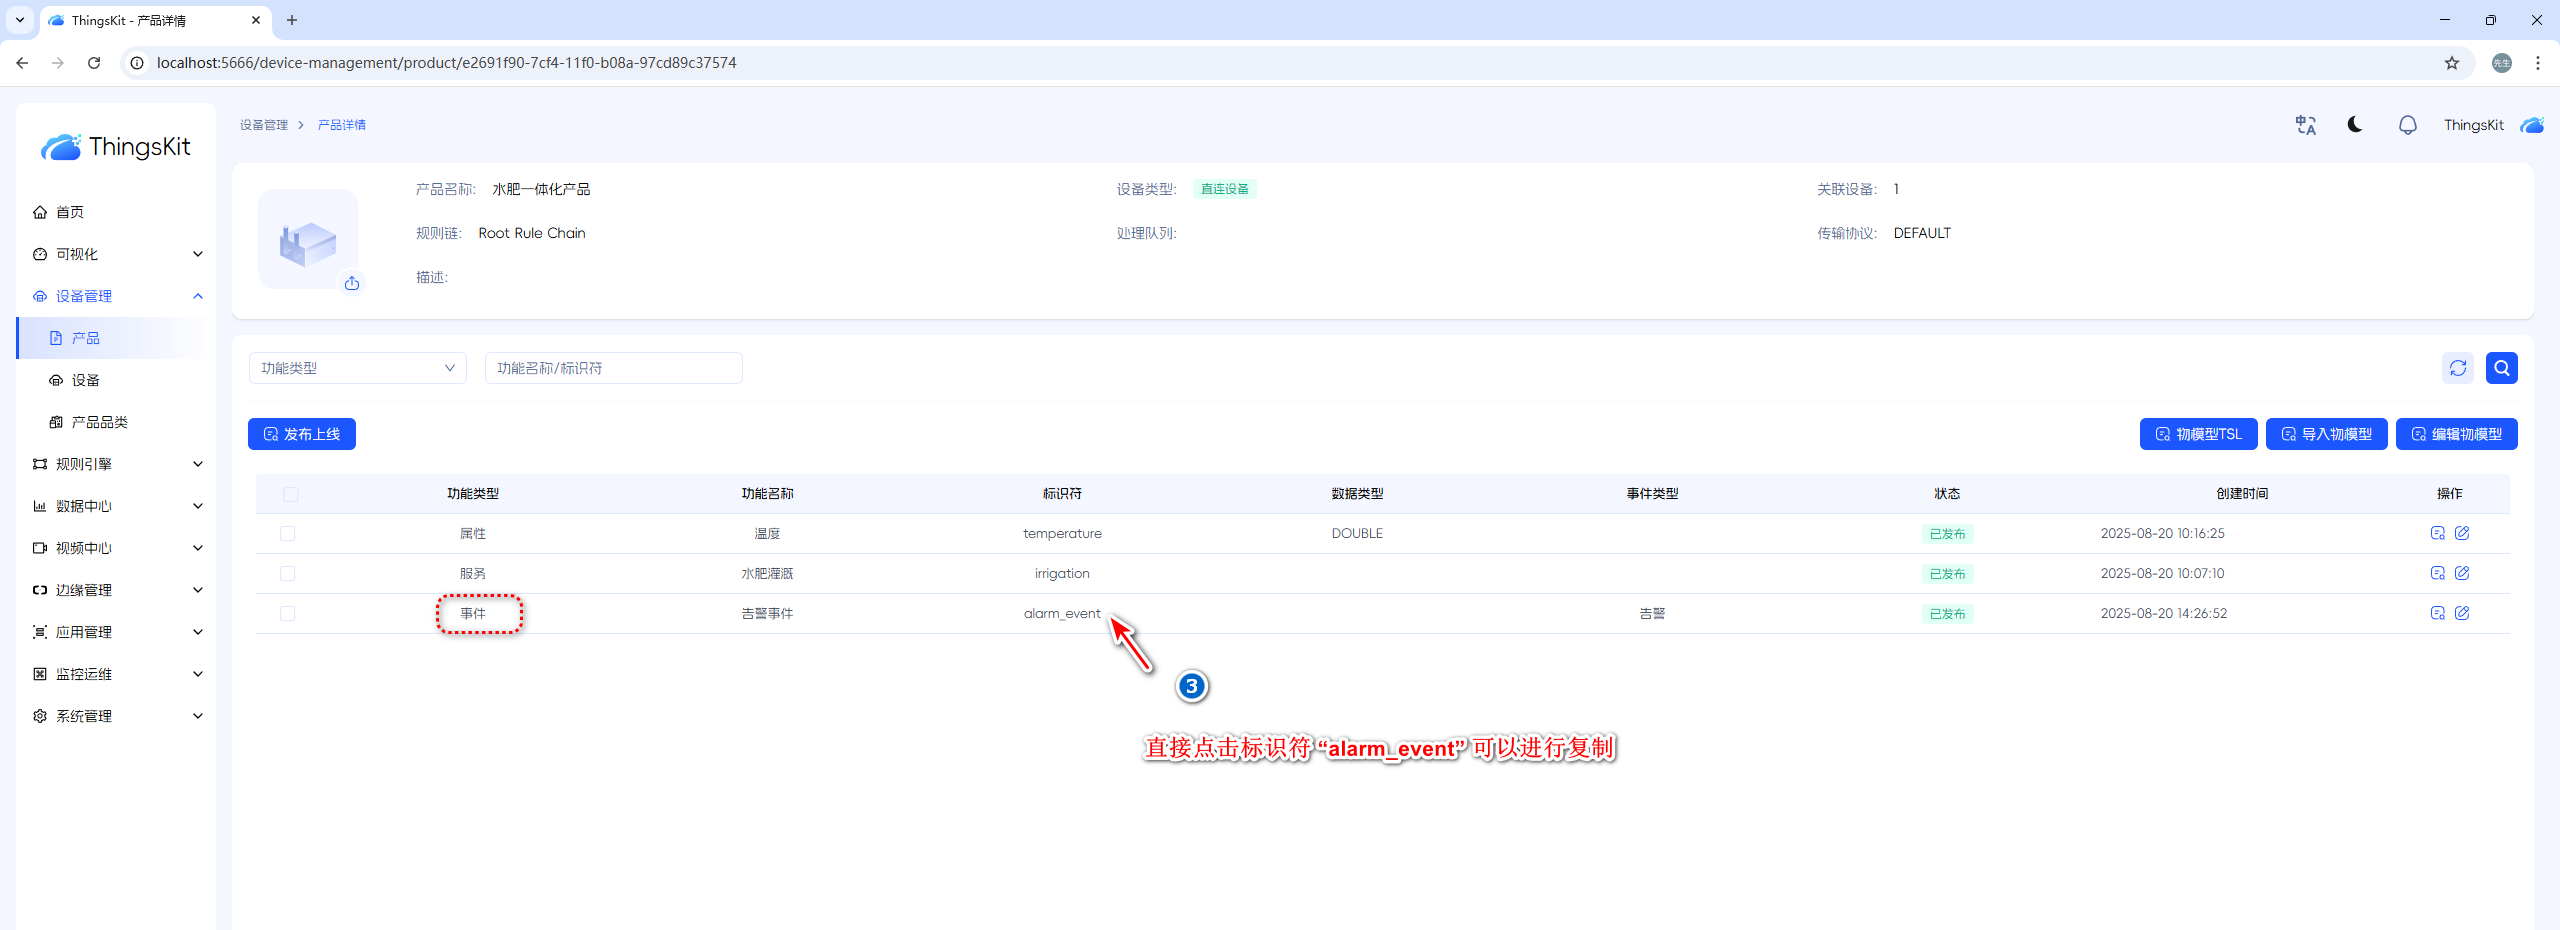
Task: Check the temperature row checkbox
Action: coord(288,534)
